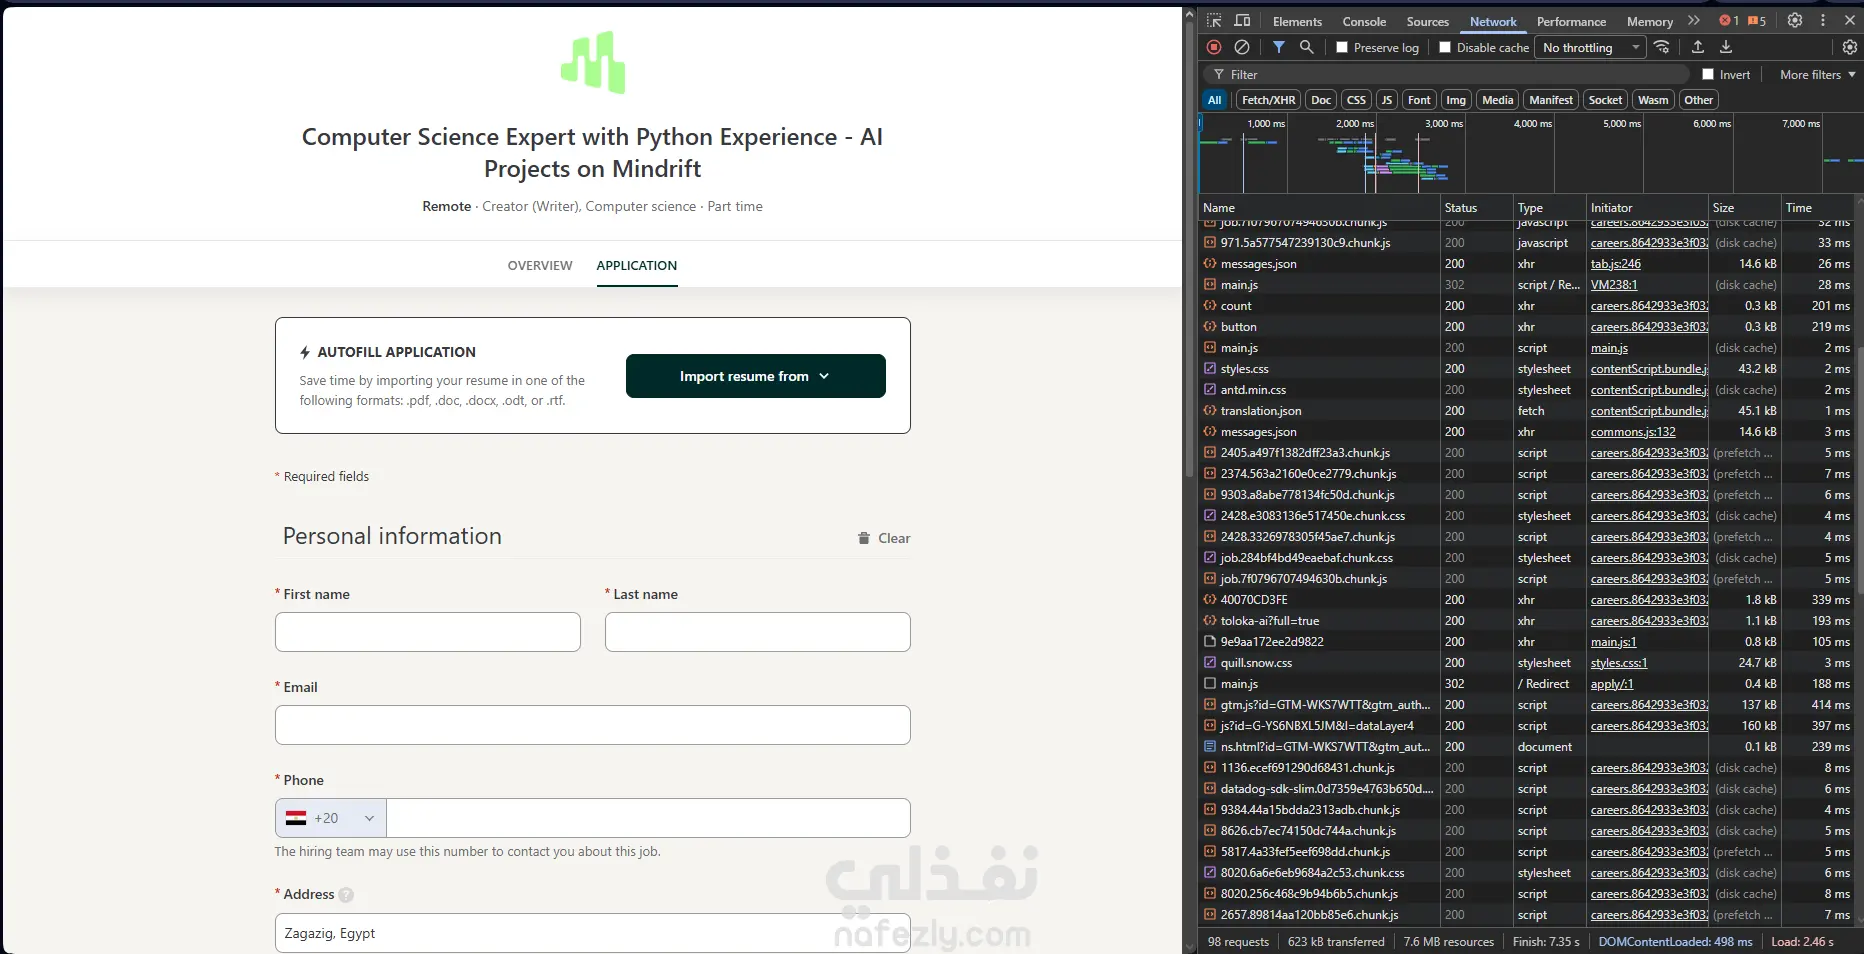Filter requests by Socket type
Image resolution: width=1864 pixels, height=954 pixels.
point(1606,100)
